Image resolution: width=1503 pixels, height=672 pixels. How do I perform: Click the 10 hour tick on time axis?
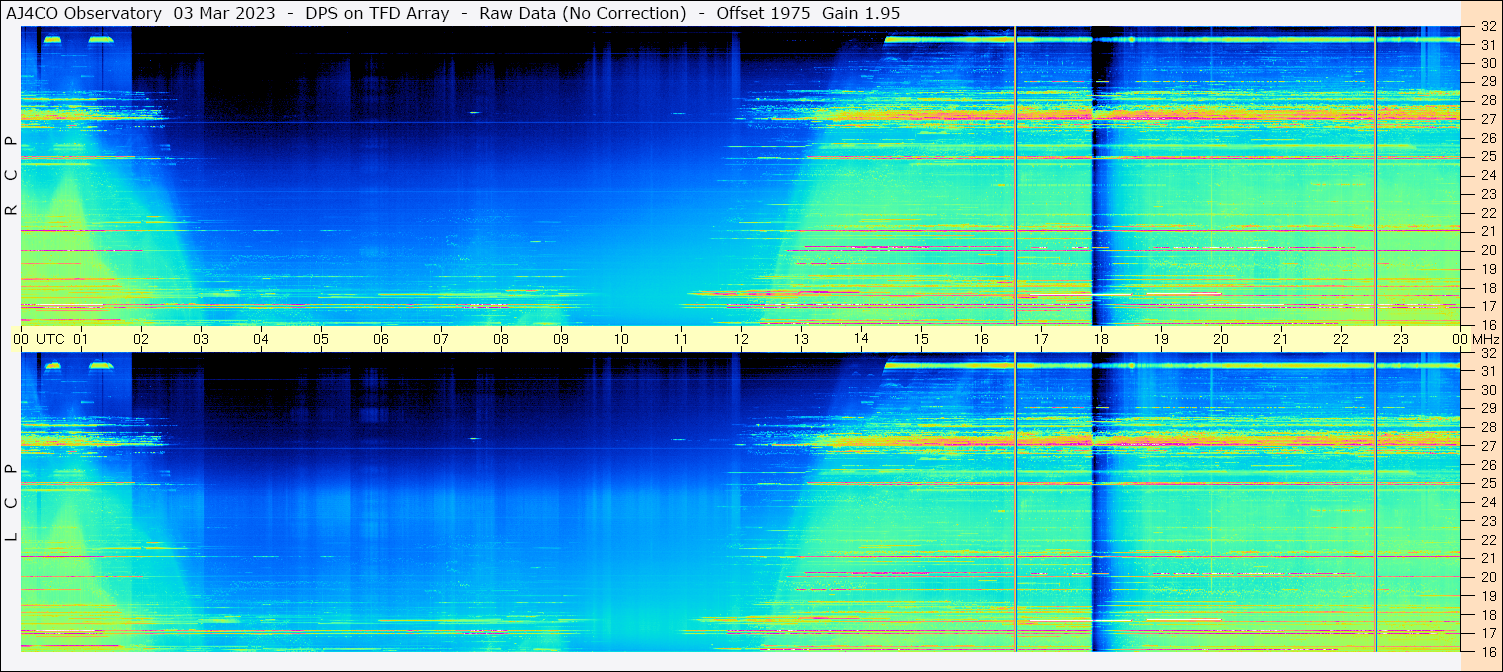[621, 339]
